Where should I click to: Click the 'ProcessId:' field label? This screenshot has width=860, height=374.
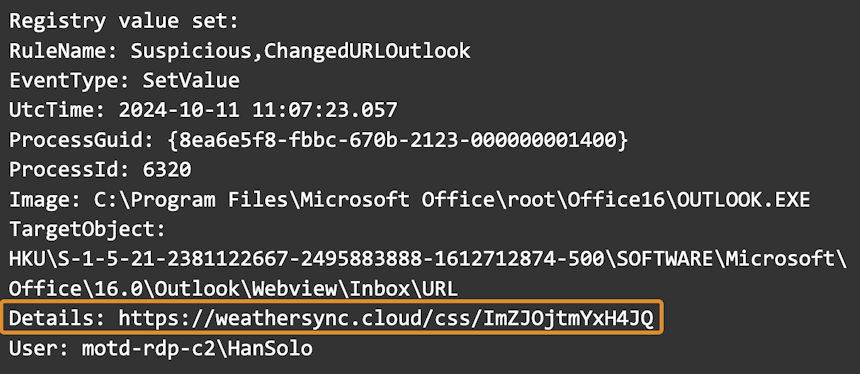coord(70,170)
